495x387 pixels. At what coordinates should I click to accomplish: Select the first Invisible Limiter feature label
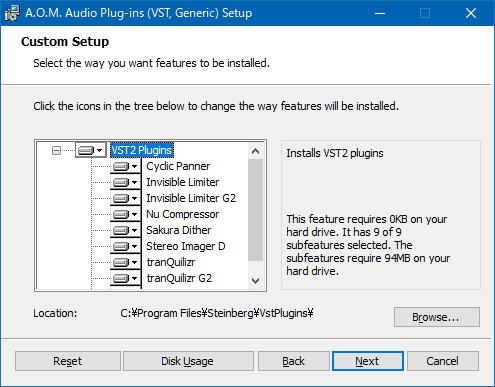click(182, 182)
